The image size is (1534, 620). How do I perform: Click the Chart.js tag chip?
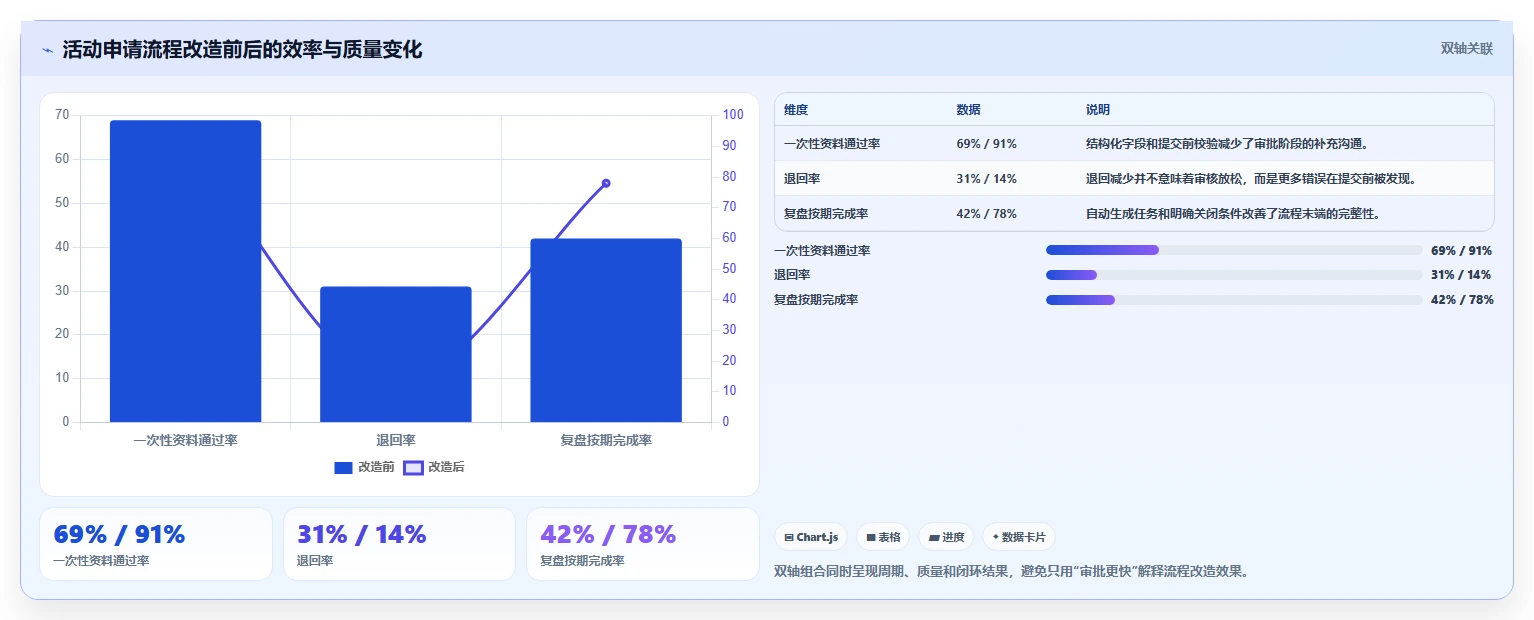[x=811, y=537]
